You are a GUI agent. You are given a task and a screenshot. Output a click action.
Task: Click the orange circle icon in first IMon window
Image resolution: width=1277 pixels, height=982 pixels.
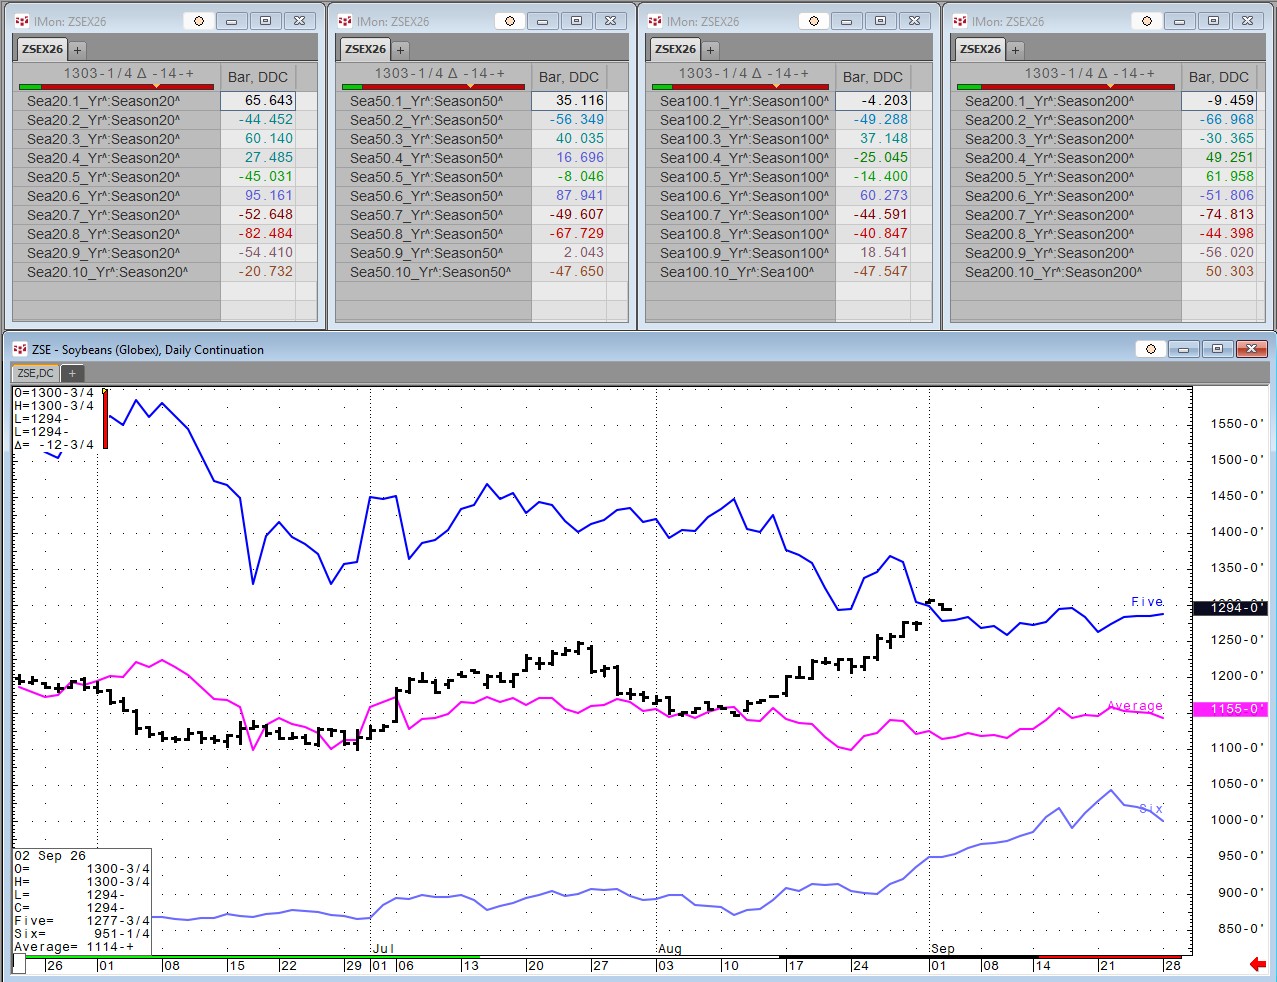(x=200, y=21)
